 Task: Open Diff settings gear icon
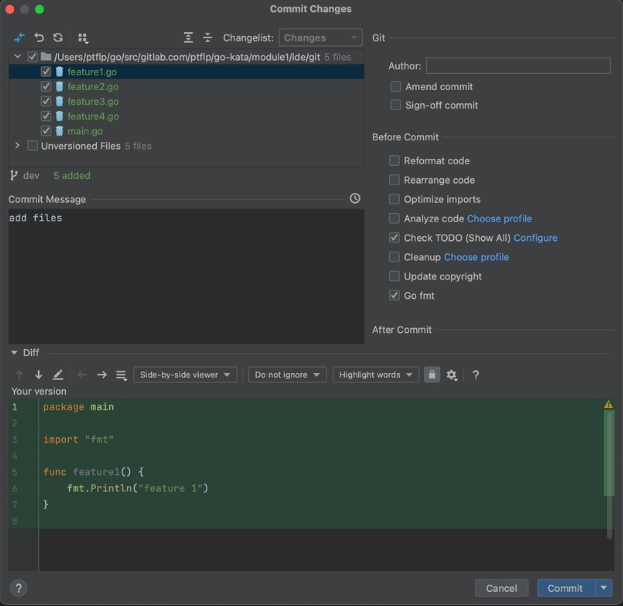point(452,375)
